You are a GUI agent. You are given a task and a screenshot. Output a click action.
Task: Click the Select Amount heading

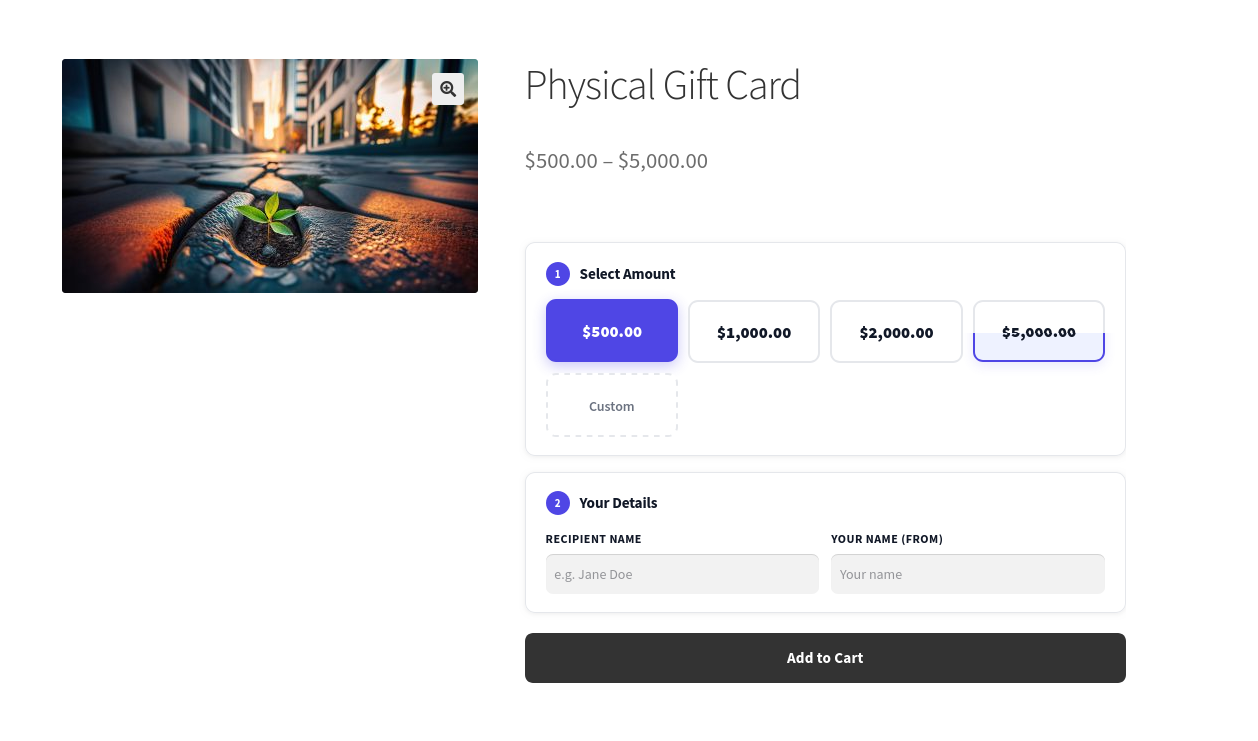627,274
